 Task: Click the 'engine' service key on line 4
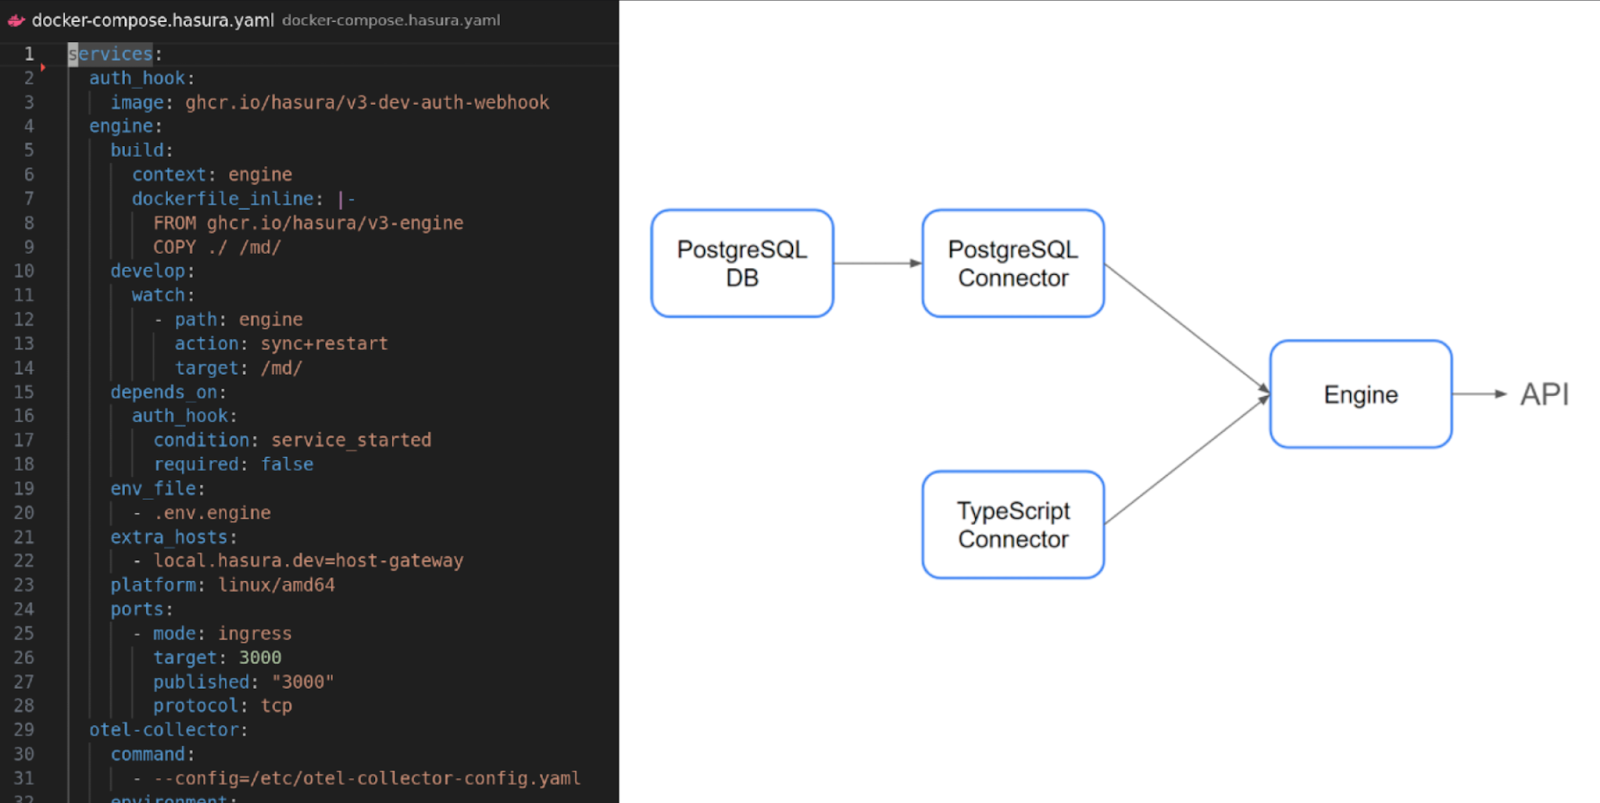tap(121, 126)
